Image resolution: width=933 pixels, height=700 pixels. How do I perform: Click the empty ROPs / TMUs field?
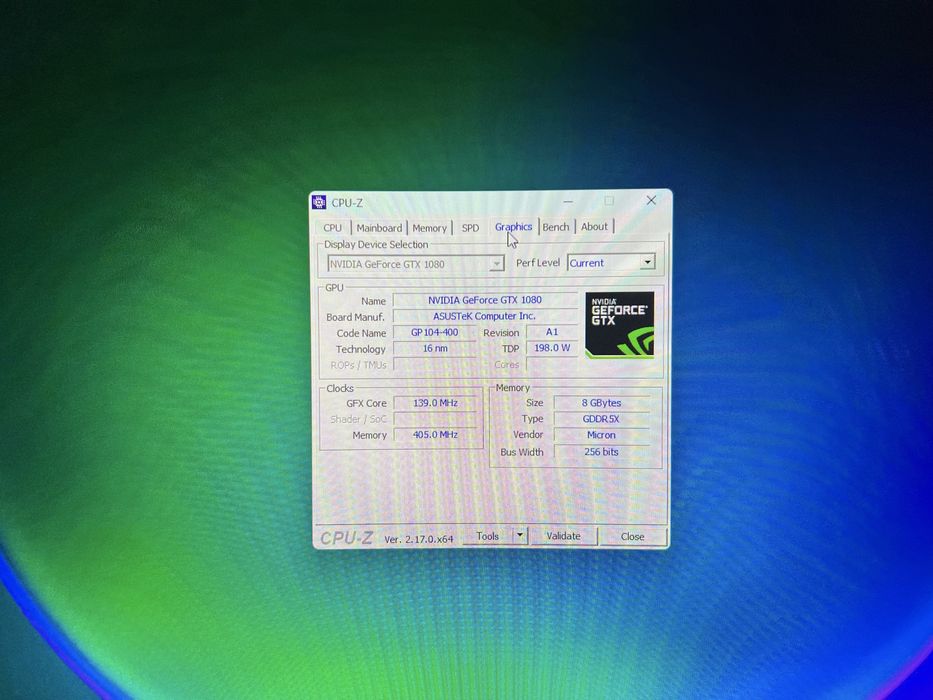435,364
